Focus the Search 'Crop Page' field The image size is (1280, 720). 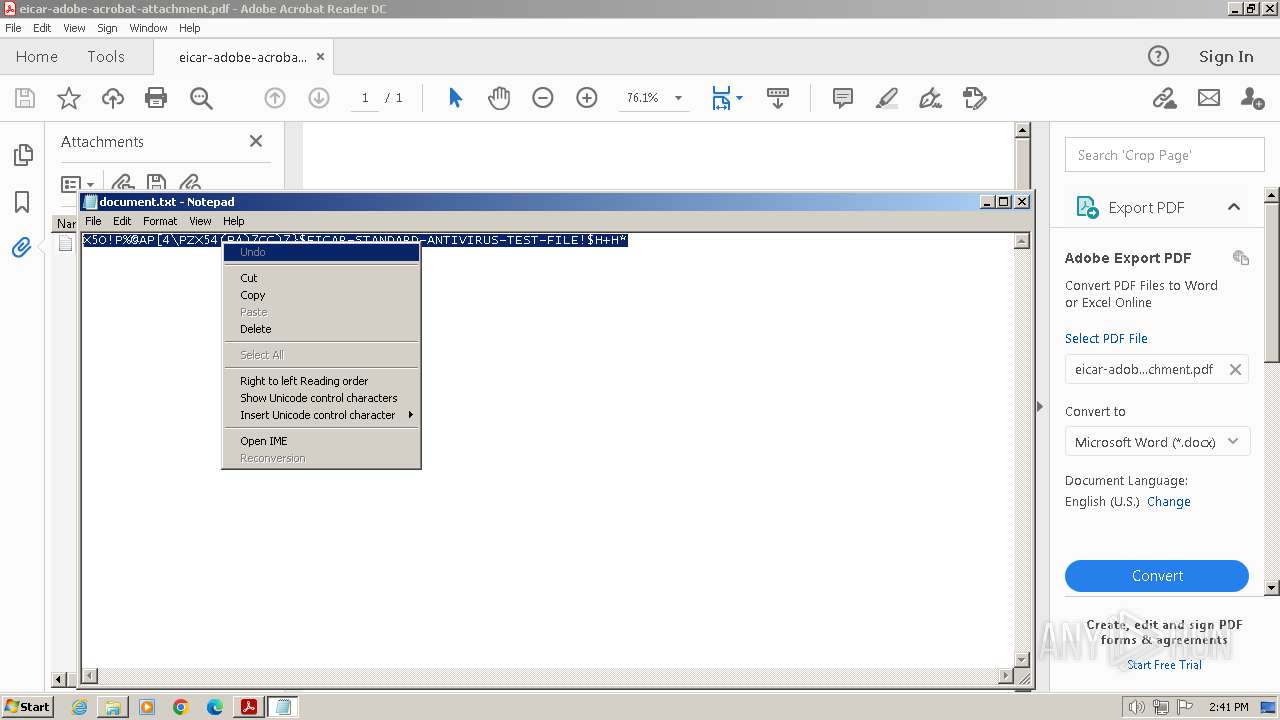tap(1165, 155)
